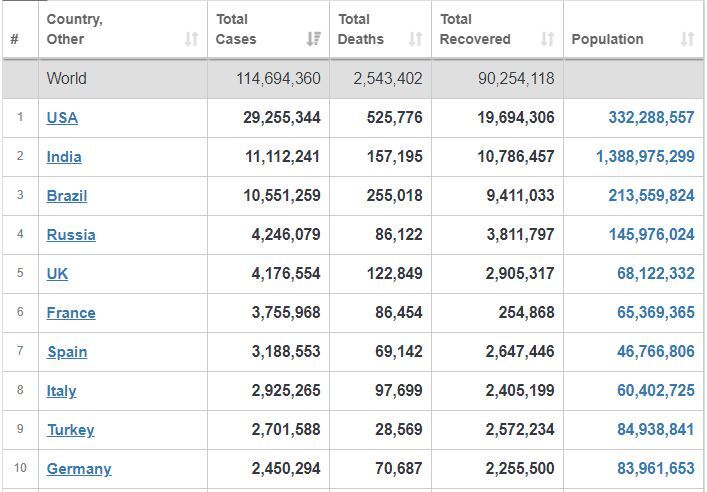This screenshot has height=492, width=707.
Task: Click the World summary row
Action: [353, 78]
